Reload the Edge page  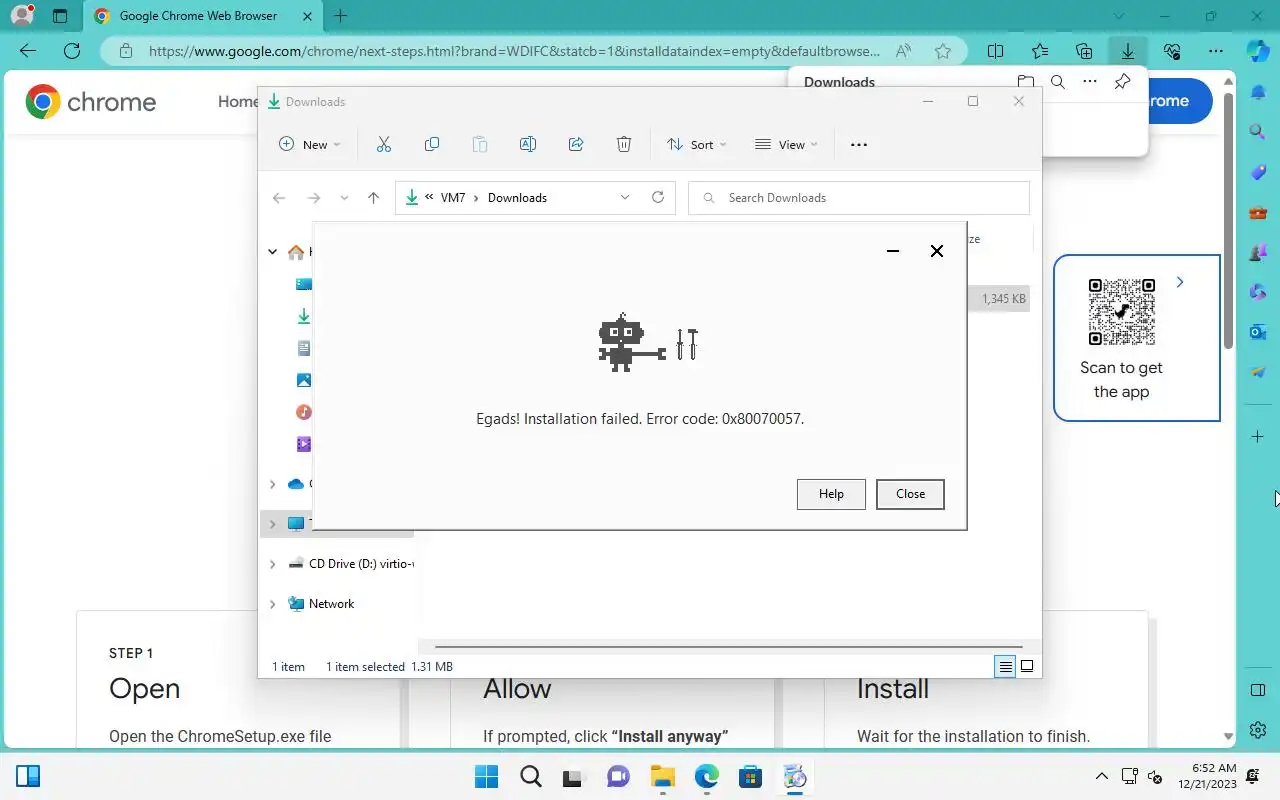[x=72, y=51]
